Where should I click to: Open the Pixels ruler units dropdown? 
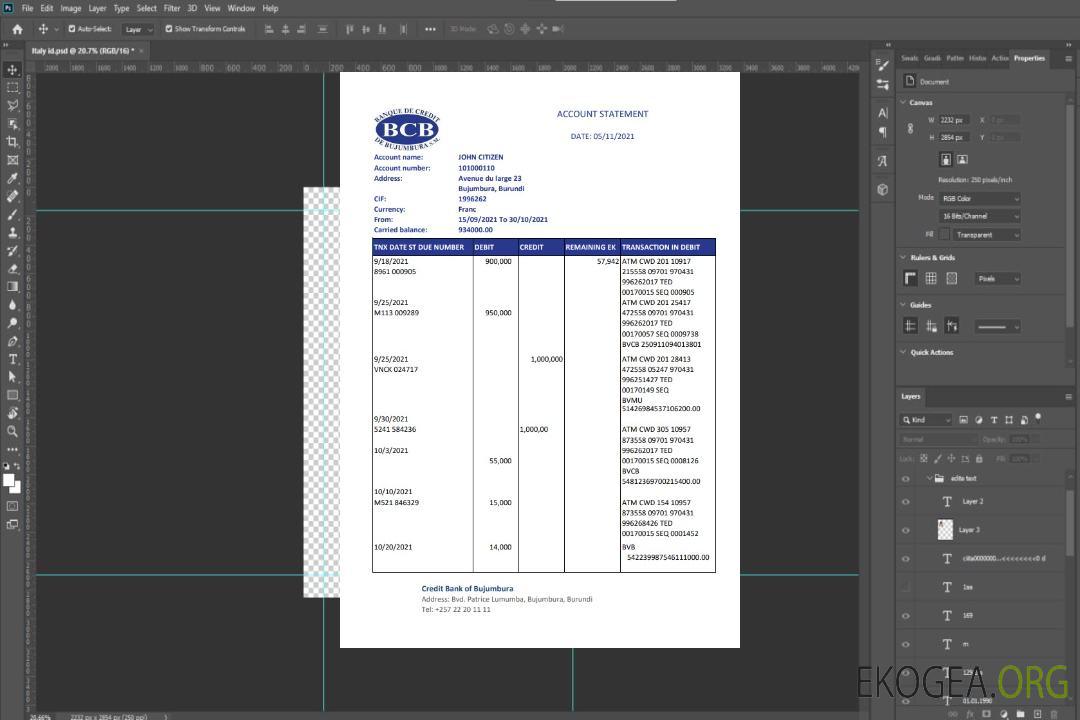coord(998,279)
